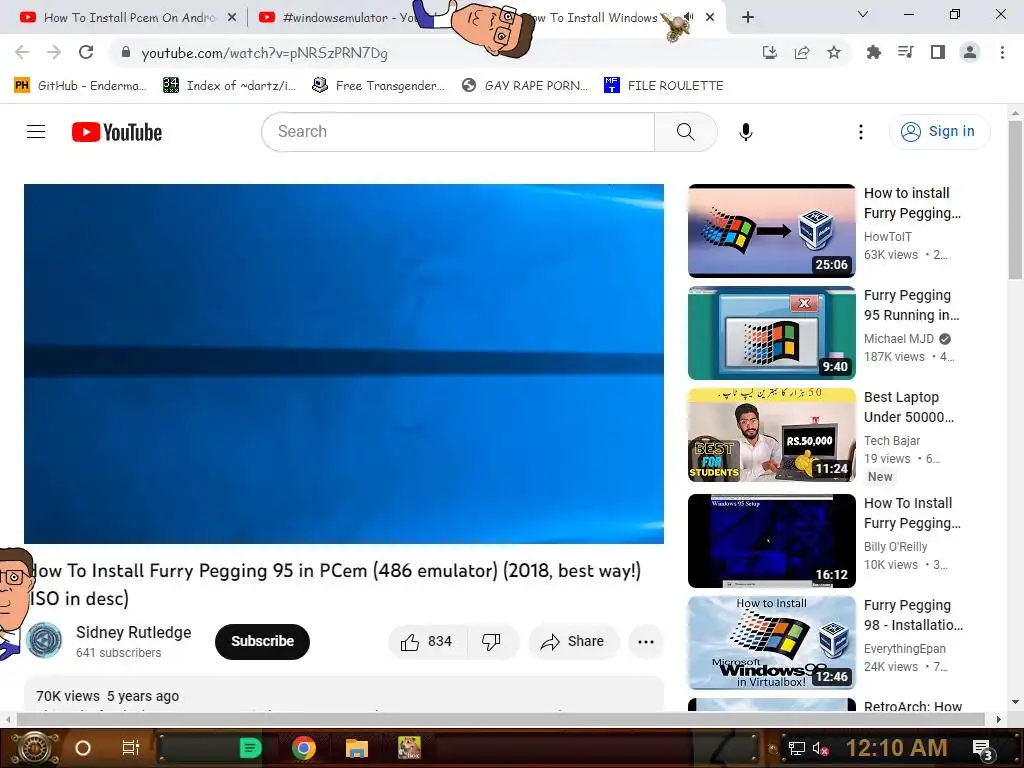Open the 9:40 Michael MJD thumbnail
This screenshot has width=1024, height=768.
pos(772,333)
